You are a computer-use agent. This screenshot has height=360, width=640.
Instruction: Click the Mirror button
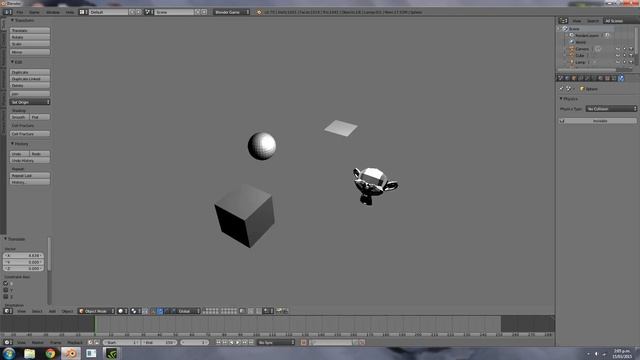click(x=30, y=52)
